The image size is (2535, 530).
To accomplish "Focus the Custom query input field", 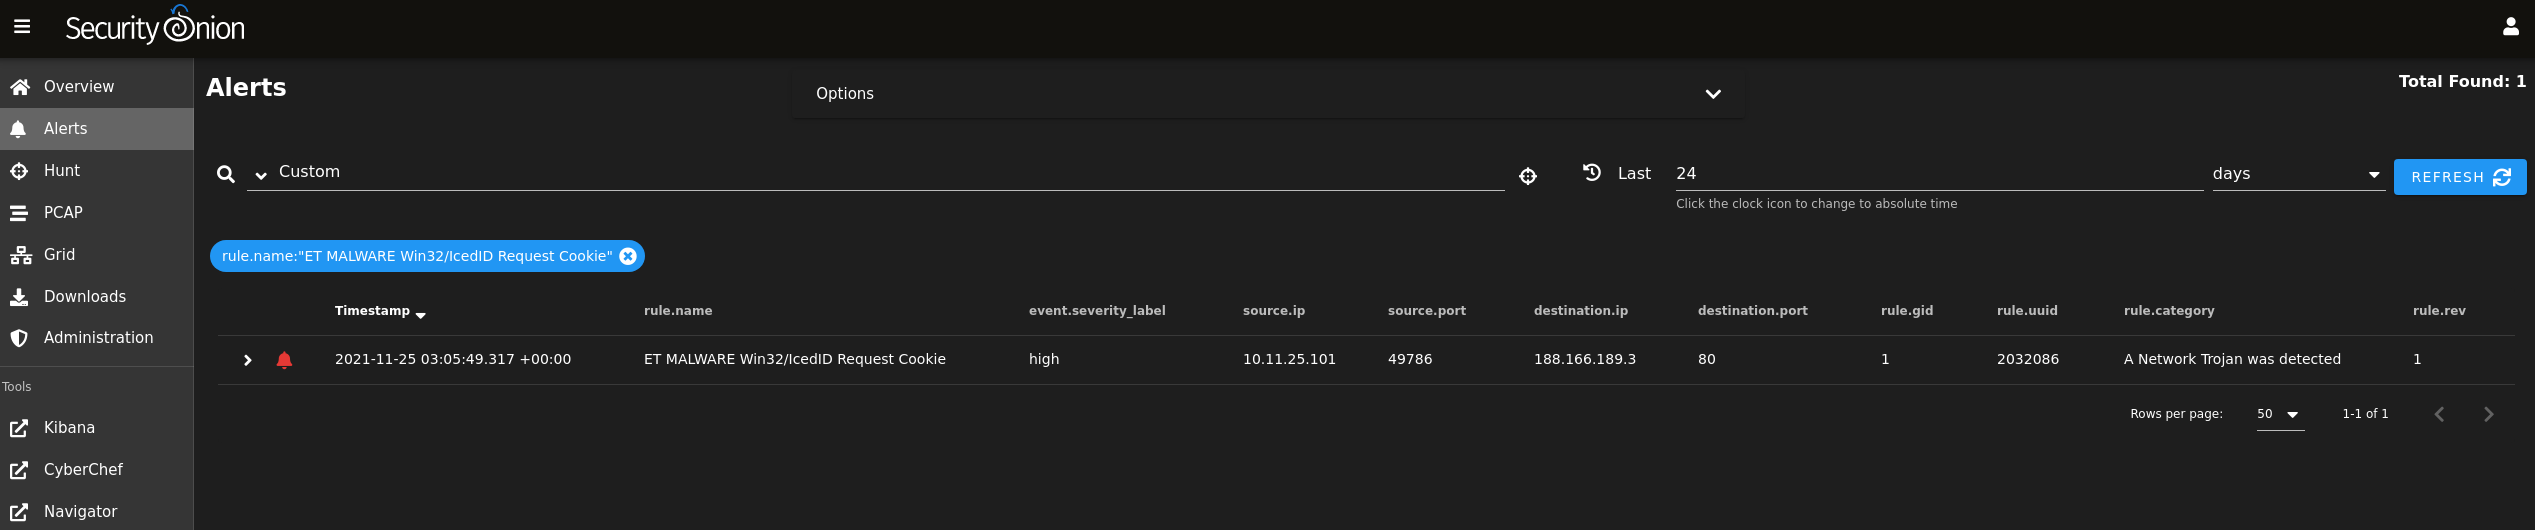I will [890, 172].
